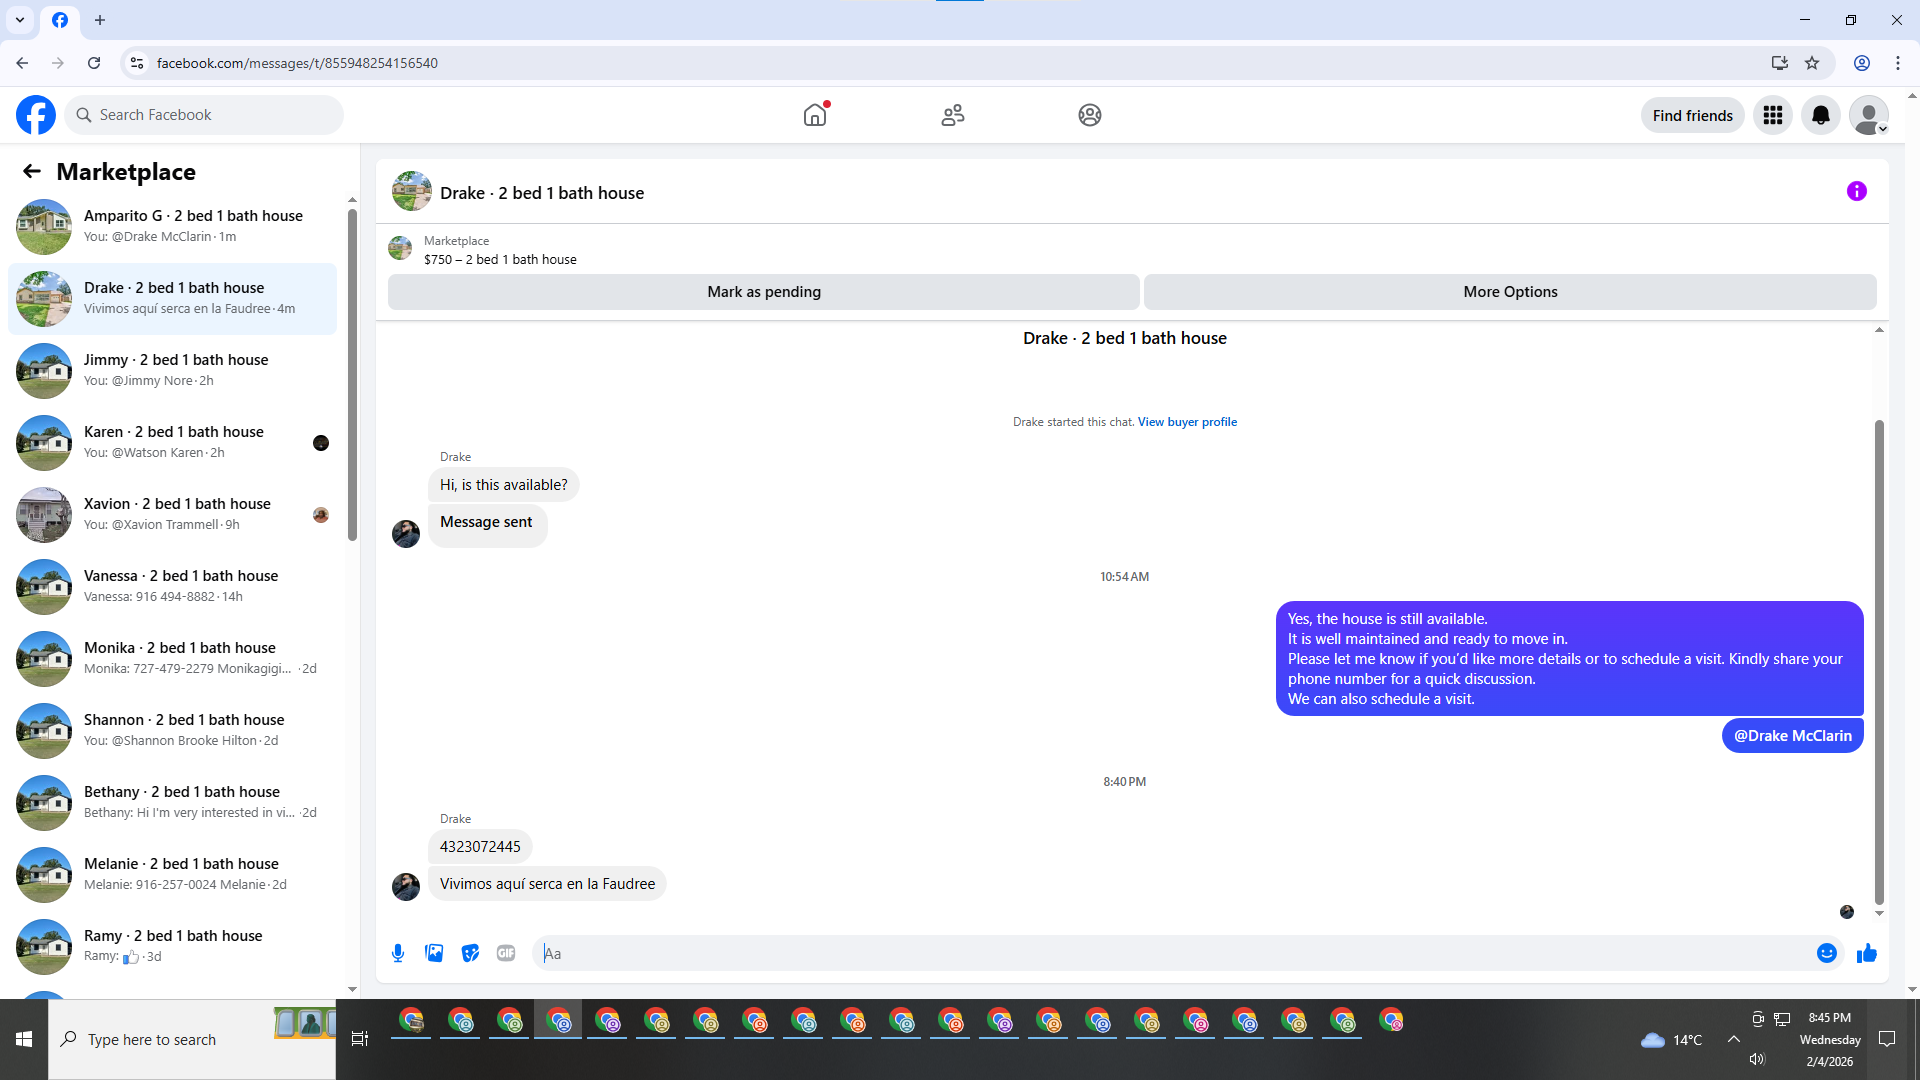This screenshot has height=1080, width=1920.
Task: Open the emoji picker in message box
Action: point(1826,953)
